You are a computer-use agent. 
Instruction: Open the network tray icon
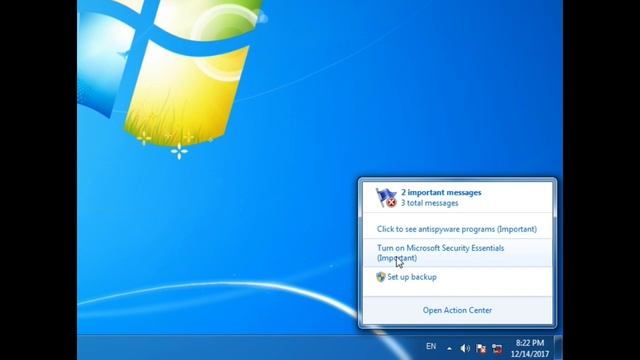pos(497,348)
